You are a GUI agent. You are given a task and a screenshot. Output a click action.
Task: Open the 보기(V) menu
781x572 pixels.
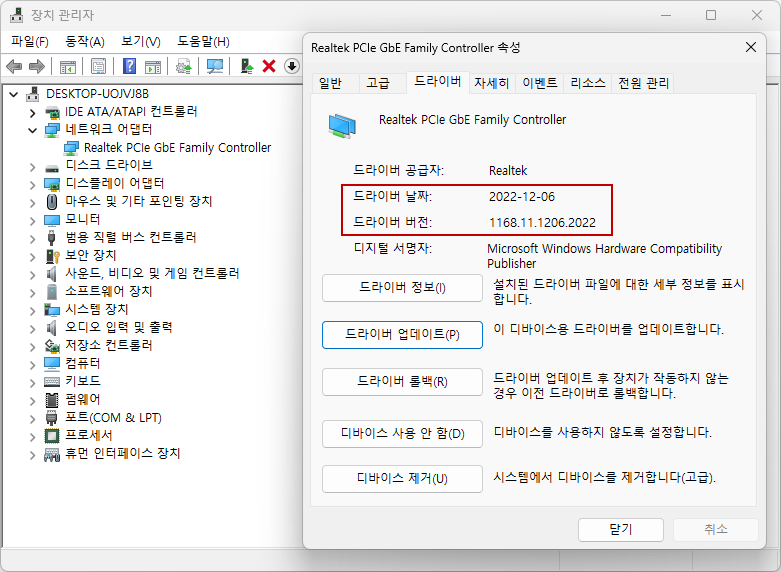coord(141,41)
